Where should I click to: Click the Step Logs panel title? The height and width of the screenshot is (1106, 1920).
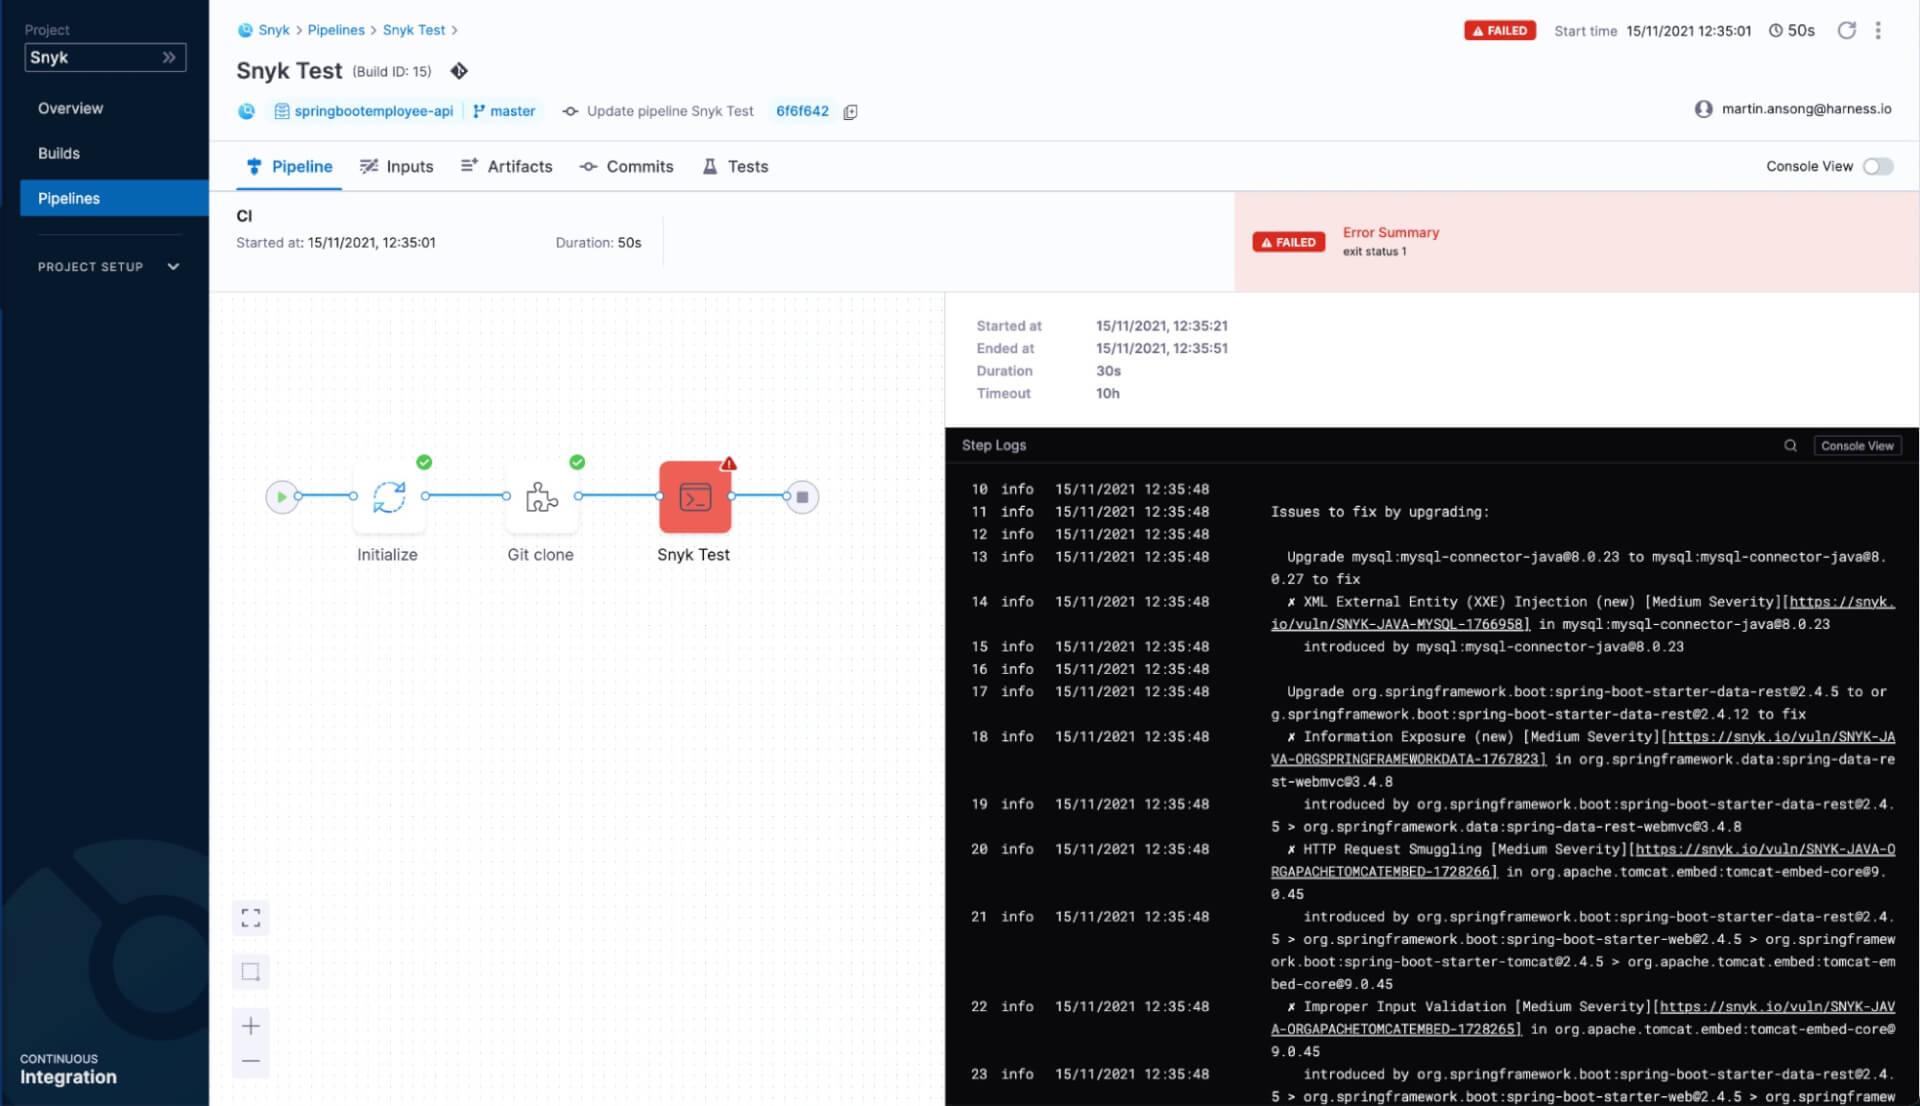pyautogui.click(x=993, y=446)
